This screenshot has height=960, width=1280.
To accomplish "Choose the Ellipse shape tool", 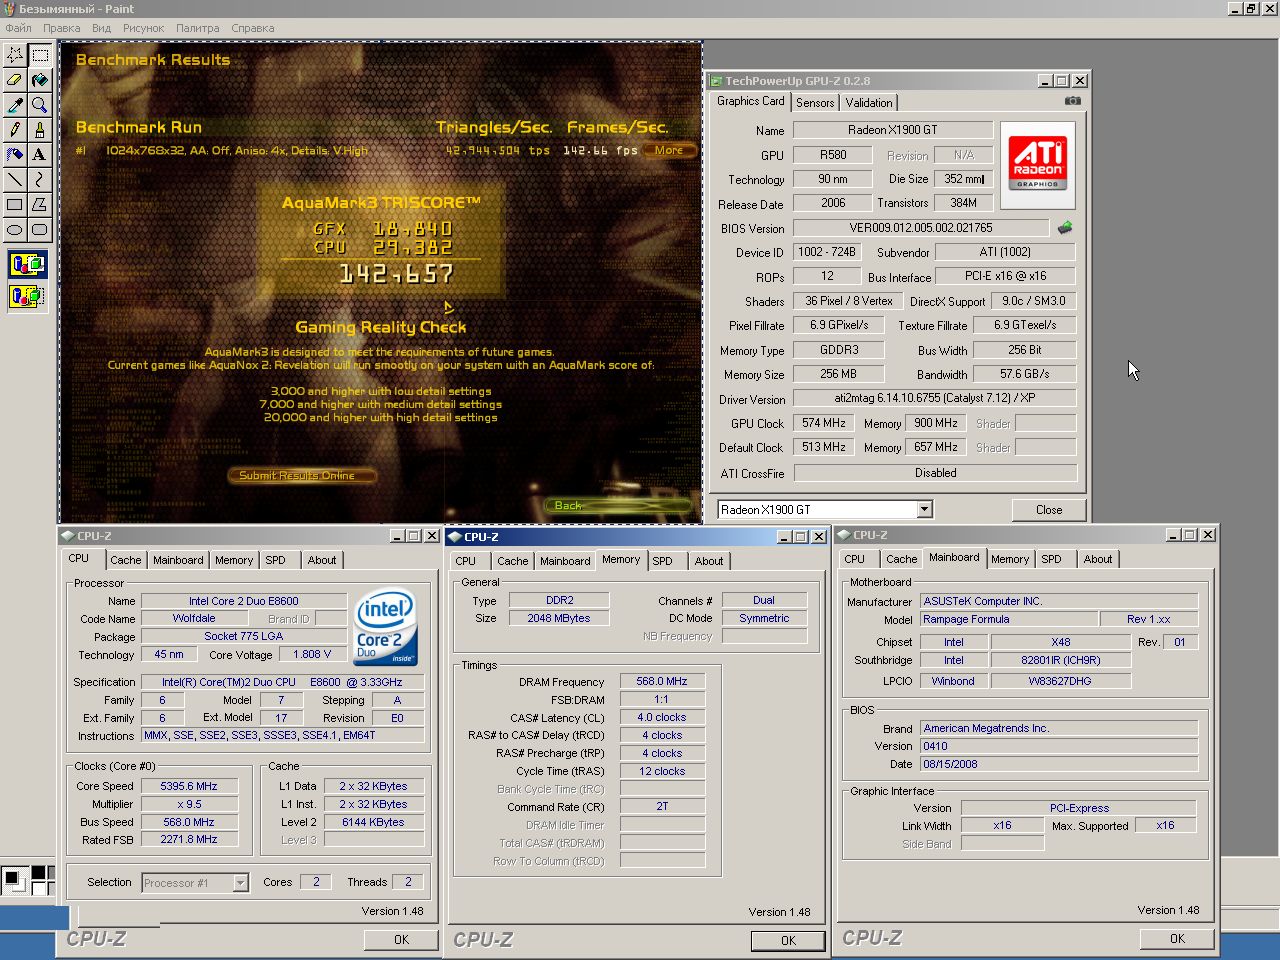I will tap(15, 229).
